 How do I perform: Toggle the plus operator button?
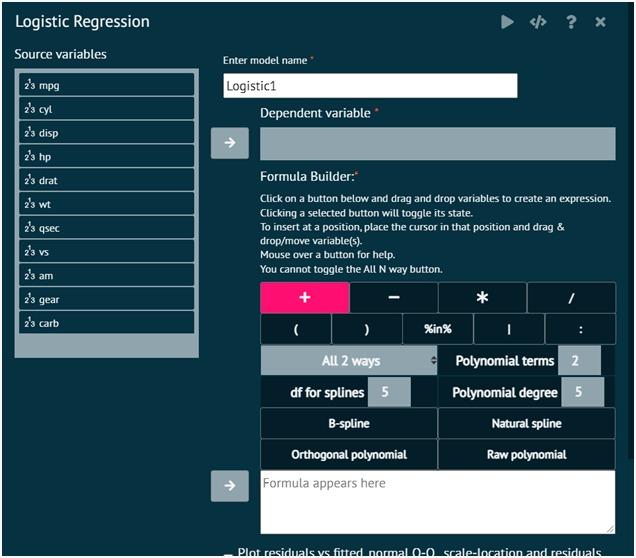pyautogui.click(x=305, y=297)
